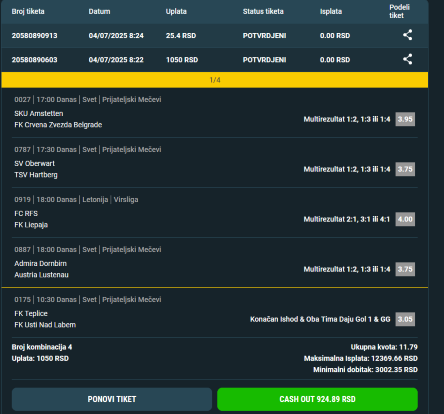Open the Austria Lustenau match entry
The height and width of the screenshot is (414, 444).
pos(41,275)
